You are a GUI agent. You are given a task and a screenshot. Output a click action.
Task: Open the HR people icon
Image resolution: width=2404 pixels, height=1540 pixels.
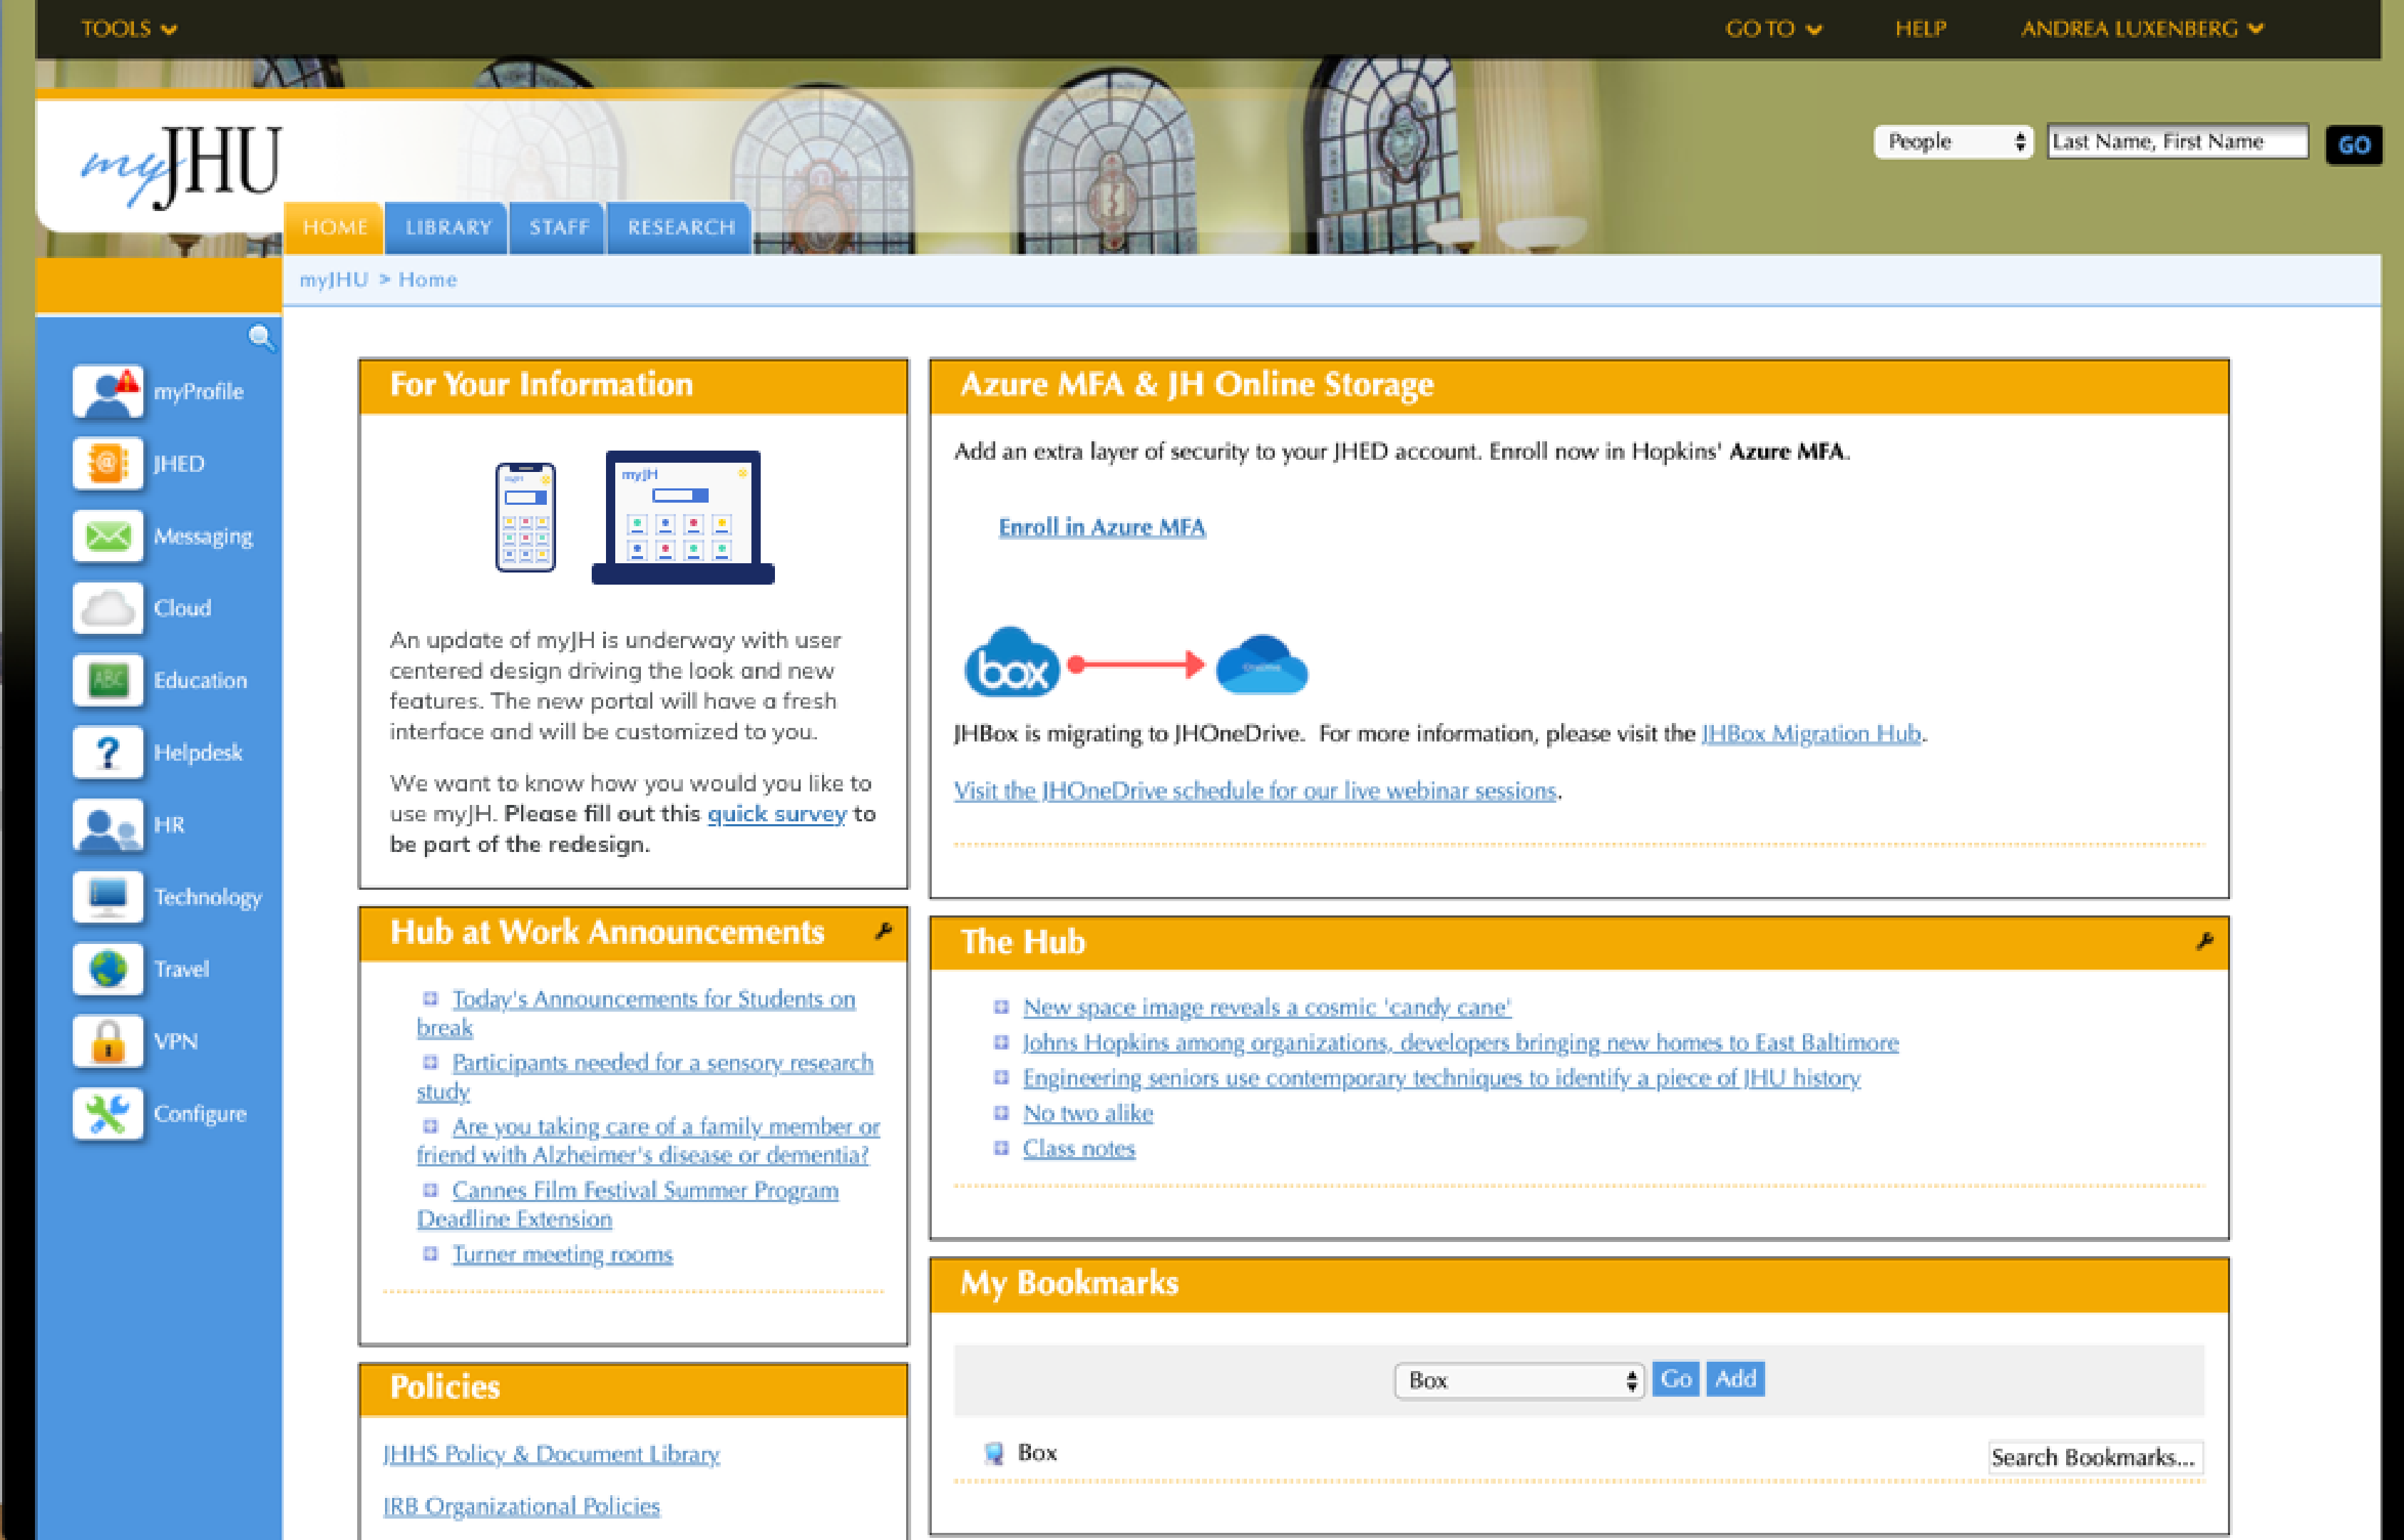coord(108,824)
